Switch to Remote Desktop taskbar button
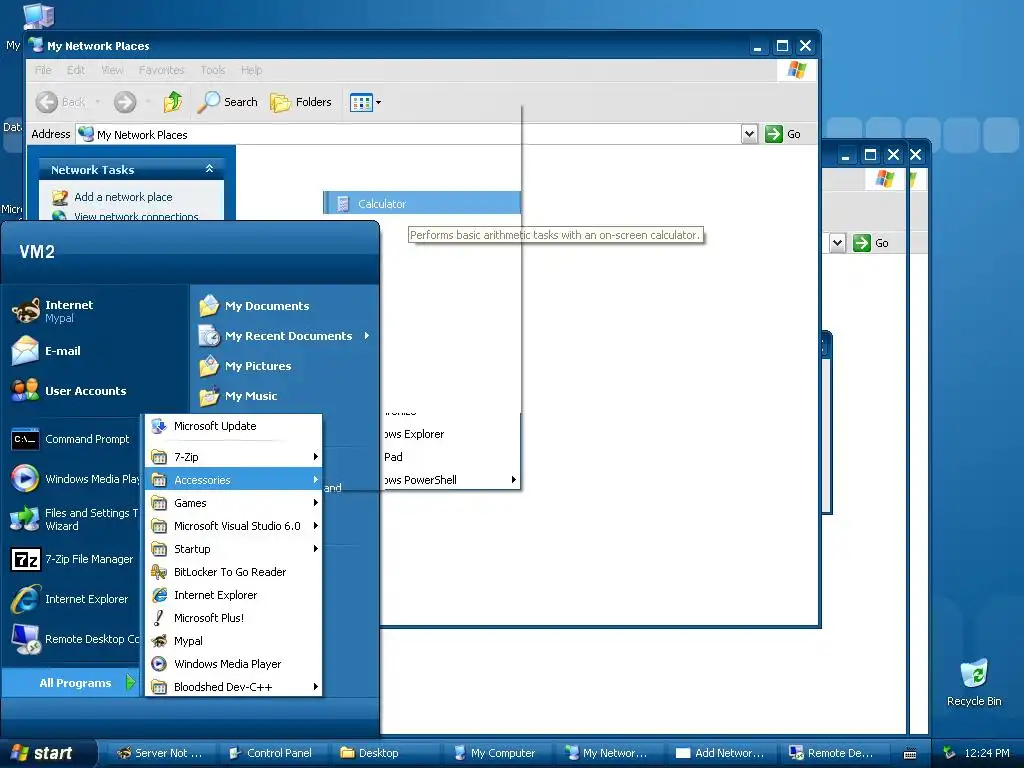This screenshot has height=768, width=1024. pyautogui.click(x=832, y=753)
